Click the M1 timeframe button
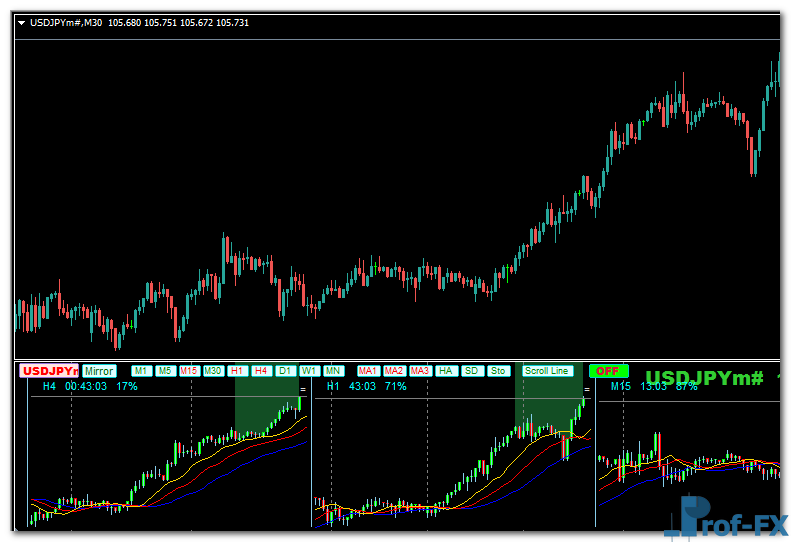Viewport: 791px width, 542px height. (141, 371)
